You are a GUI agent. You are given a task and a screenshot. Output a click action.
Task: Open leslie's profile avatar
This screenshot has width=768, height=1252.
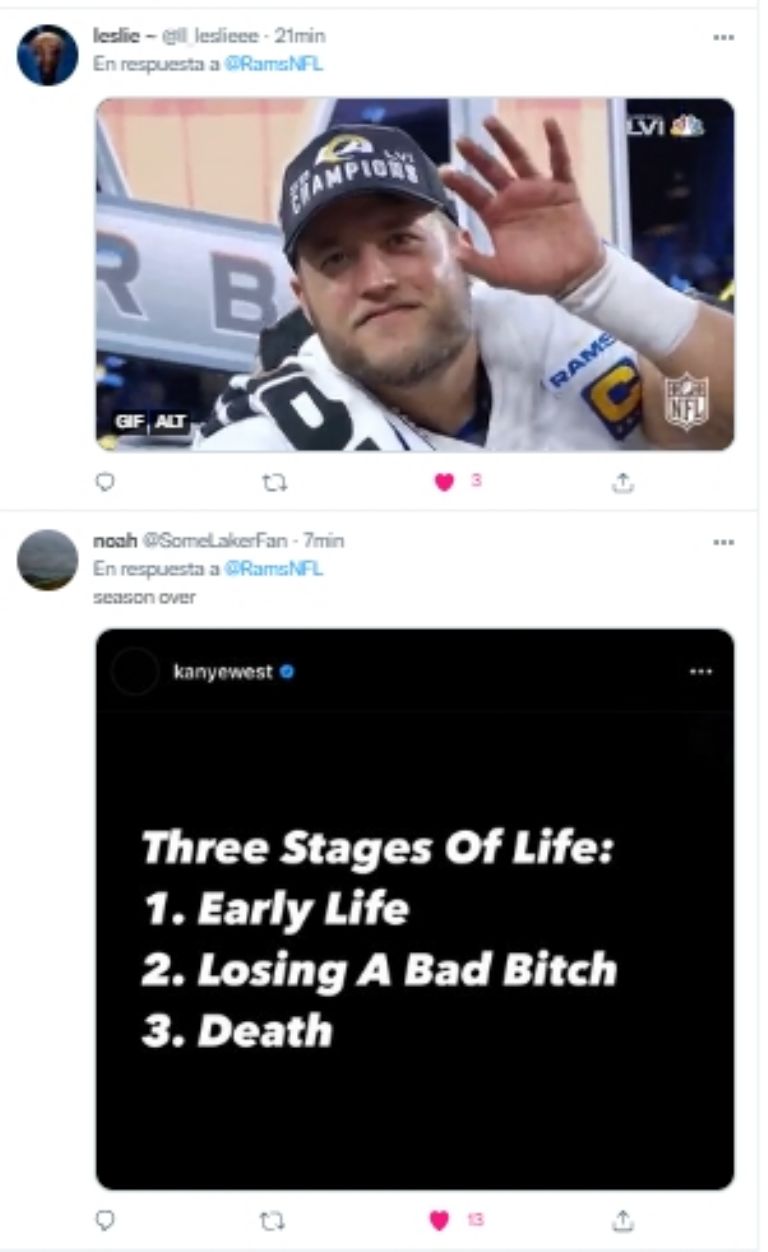point(47,55)
